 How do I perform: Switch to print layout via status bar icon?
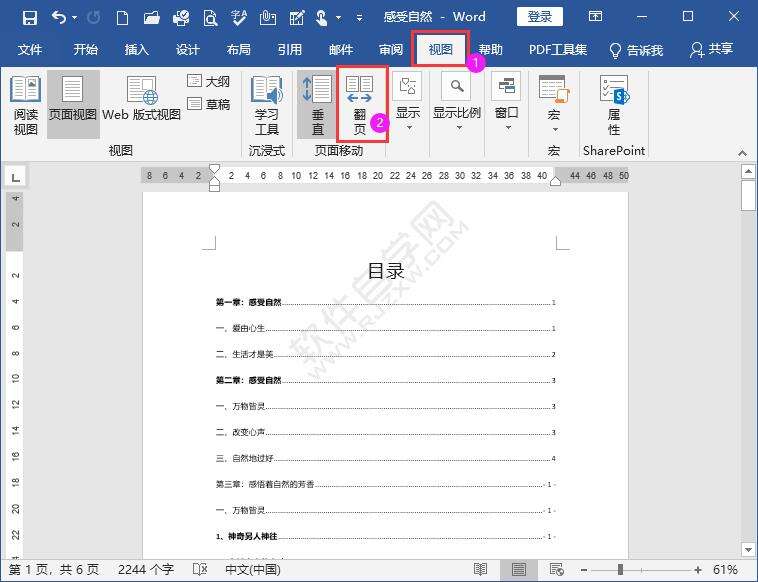pyautogui.click(x=519, y=570)
